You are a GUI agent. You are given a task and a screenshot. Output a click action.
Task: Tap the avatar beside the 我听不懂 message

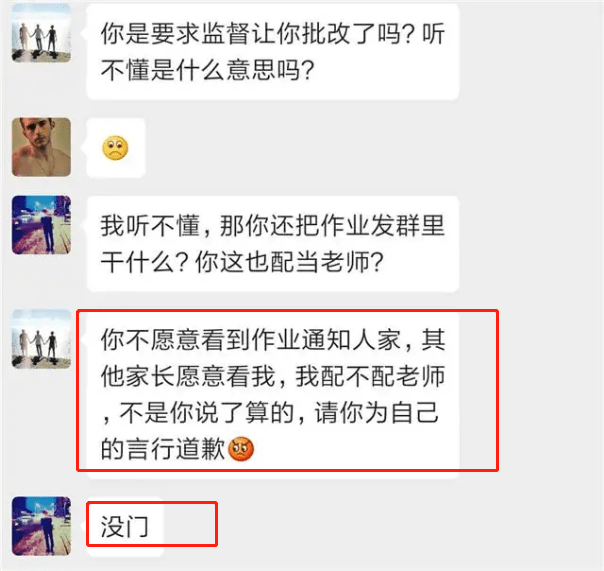click(x=41, y=225)
